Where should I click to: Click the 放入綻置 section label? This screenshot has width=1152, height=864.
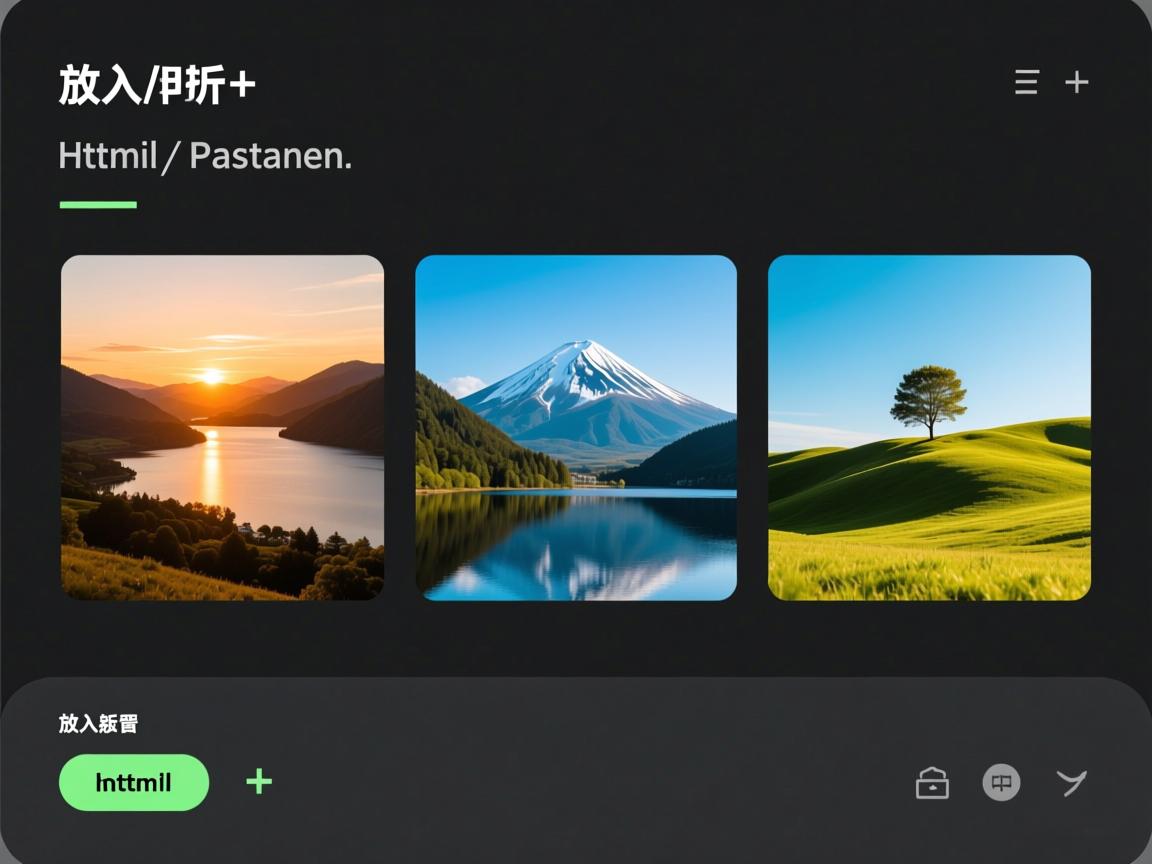coord(98,724)
